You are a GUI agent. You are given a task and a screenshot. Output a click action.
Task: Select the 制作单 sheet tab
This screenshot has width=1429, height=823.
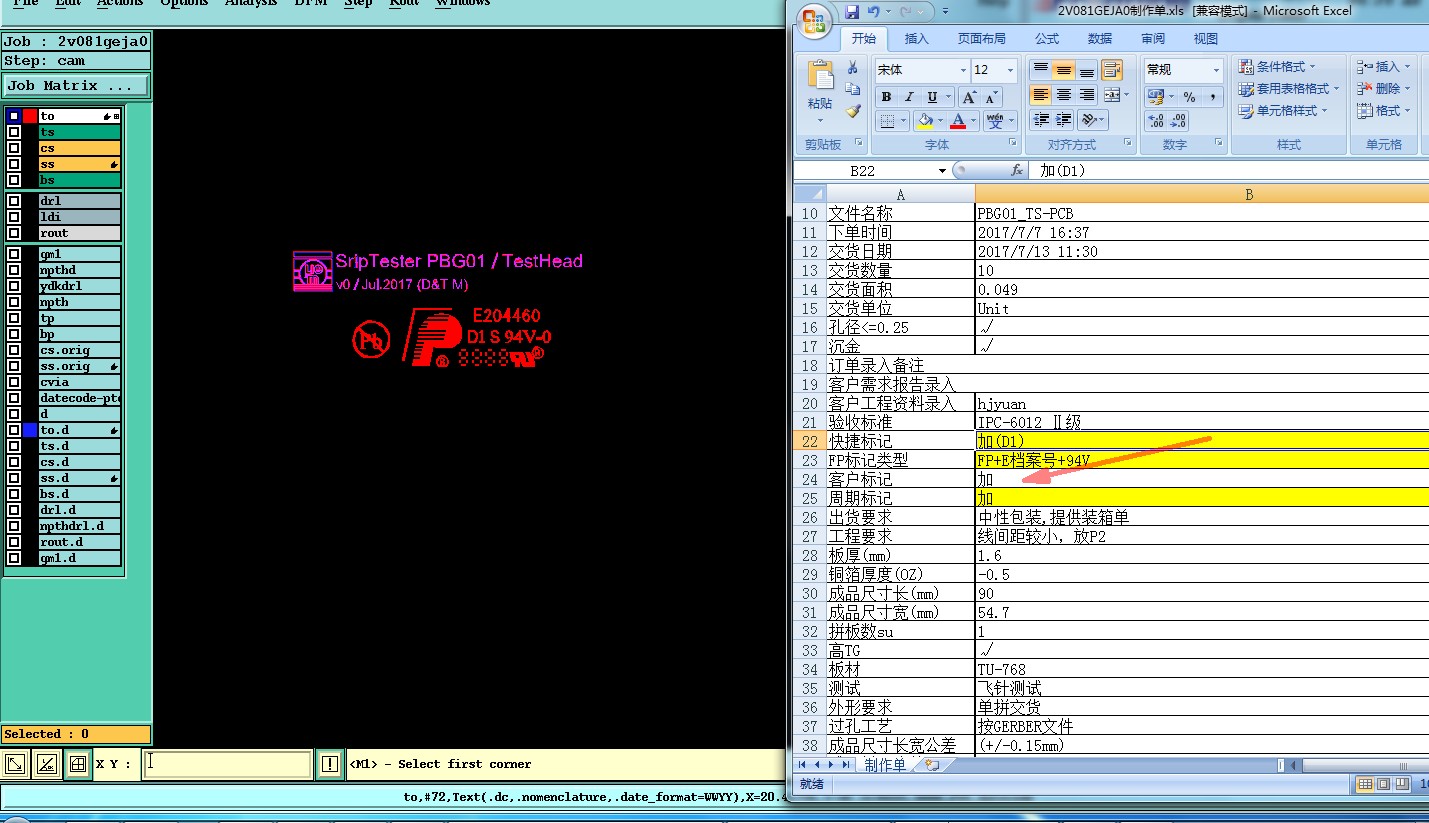coord(884,765)
